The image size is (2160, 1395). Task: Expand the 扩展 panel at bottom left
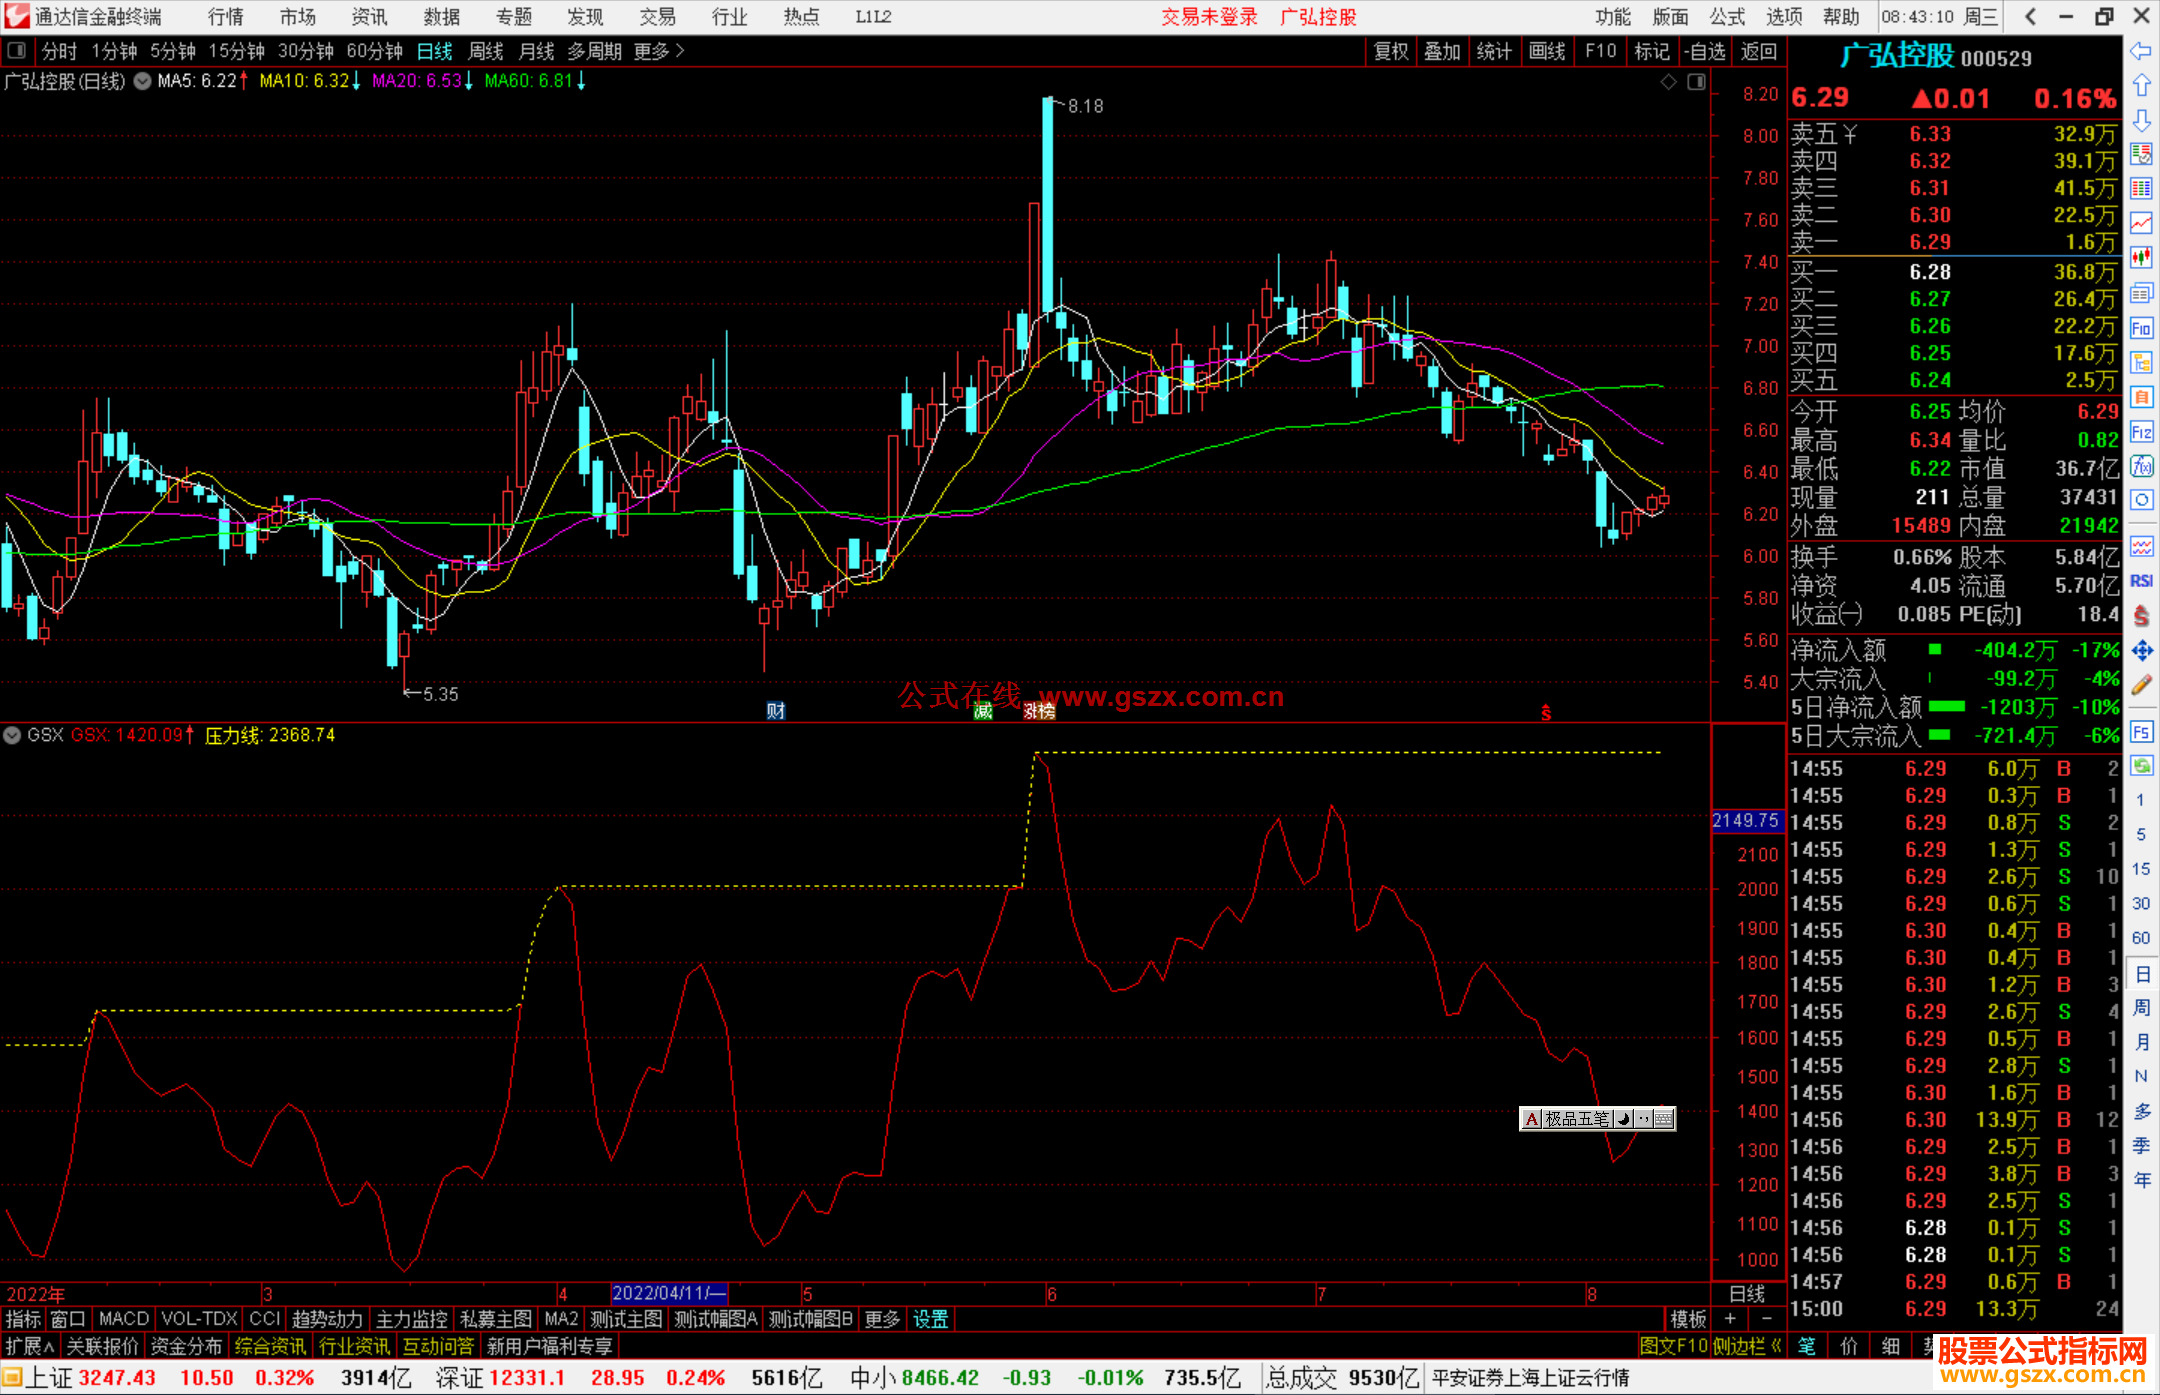pyautogui.click(x=29, y=1346)
